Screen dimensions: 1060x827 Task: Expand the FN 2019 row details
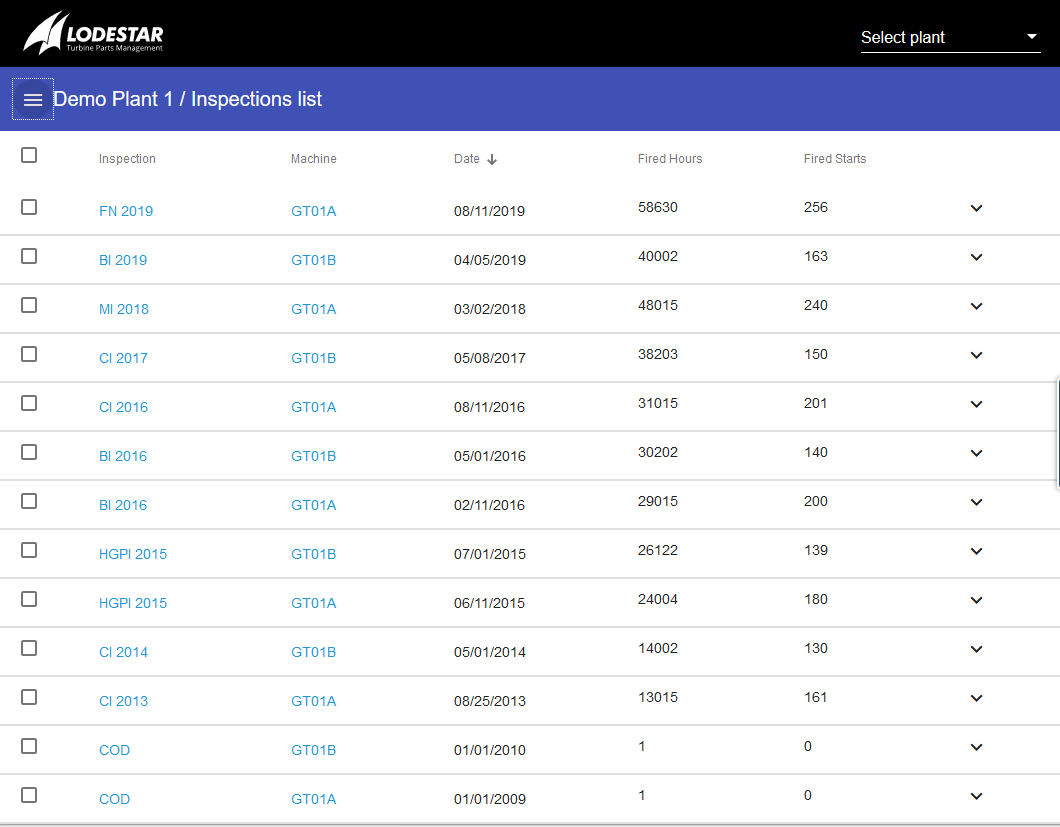(x=976, y=208)
